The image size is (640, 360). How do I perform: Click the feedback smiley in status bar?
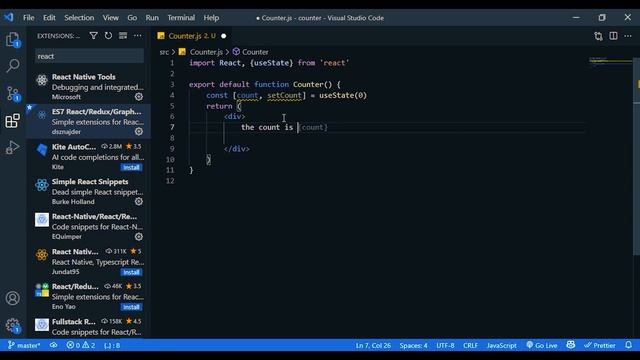click(571, 345)
